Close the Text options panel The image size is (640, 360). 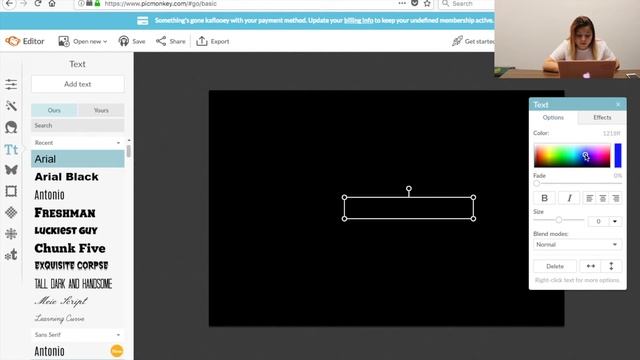(618, 105)
